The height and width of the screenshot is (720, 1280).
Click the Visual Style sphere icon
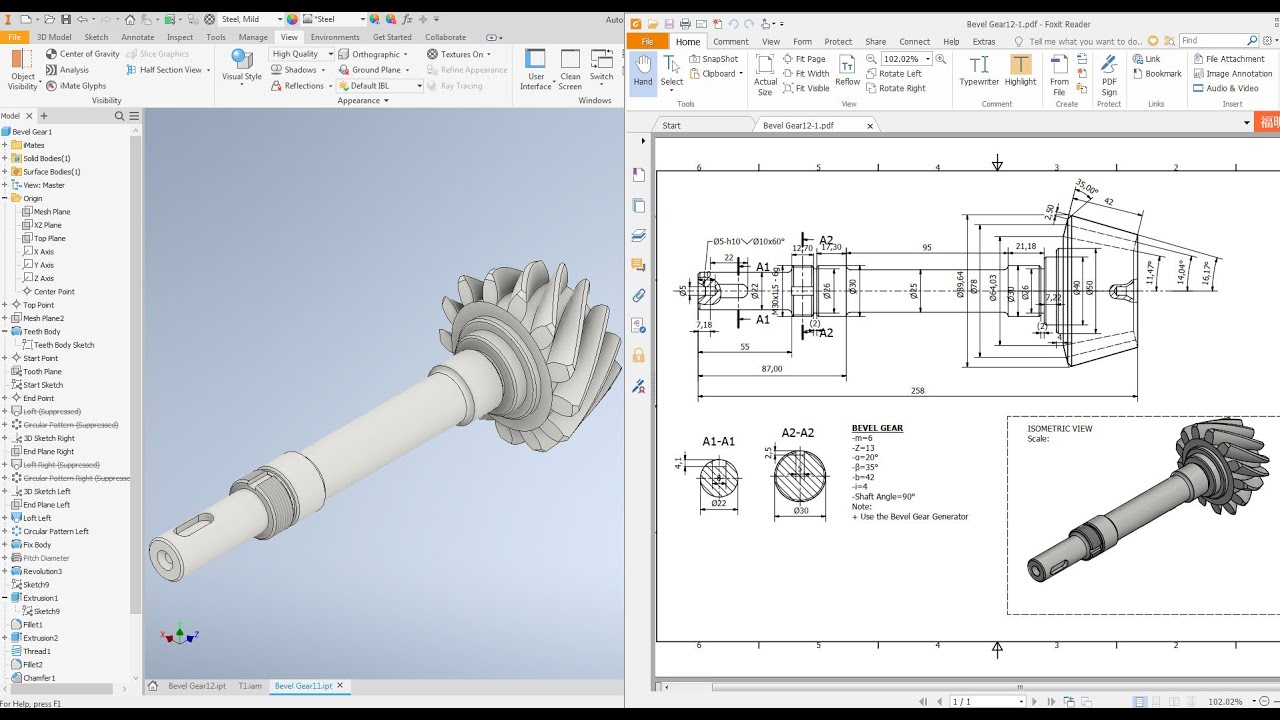[x=241, y=59]
